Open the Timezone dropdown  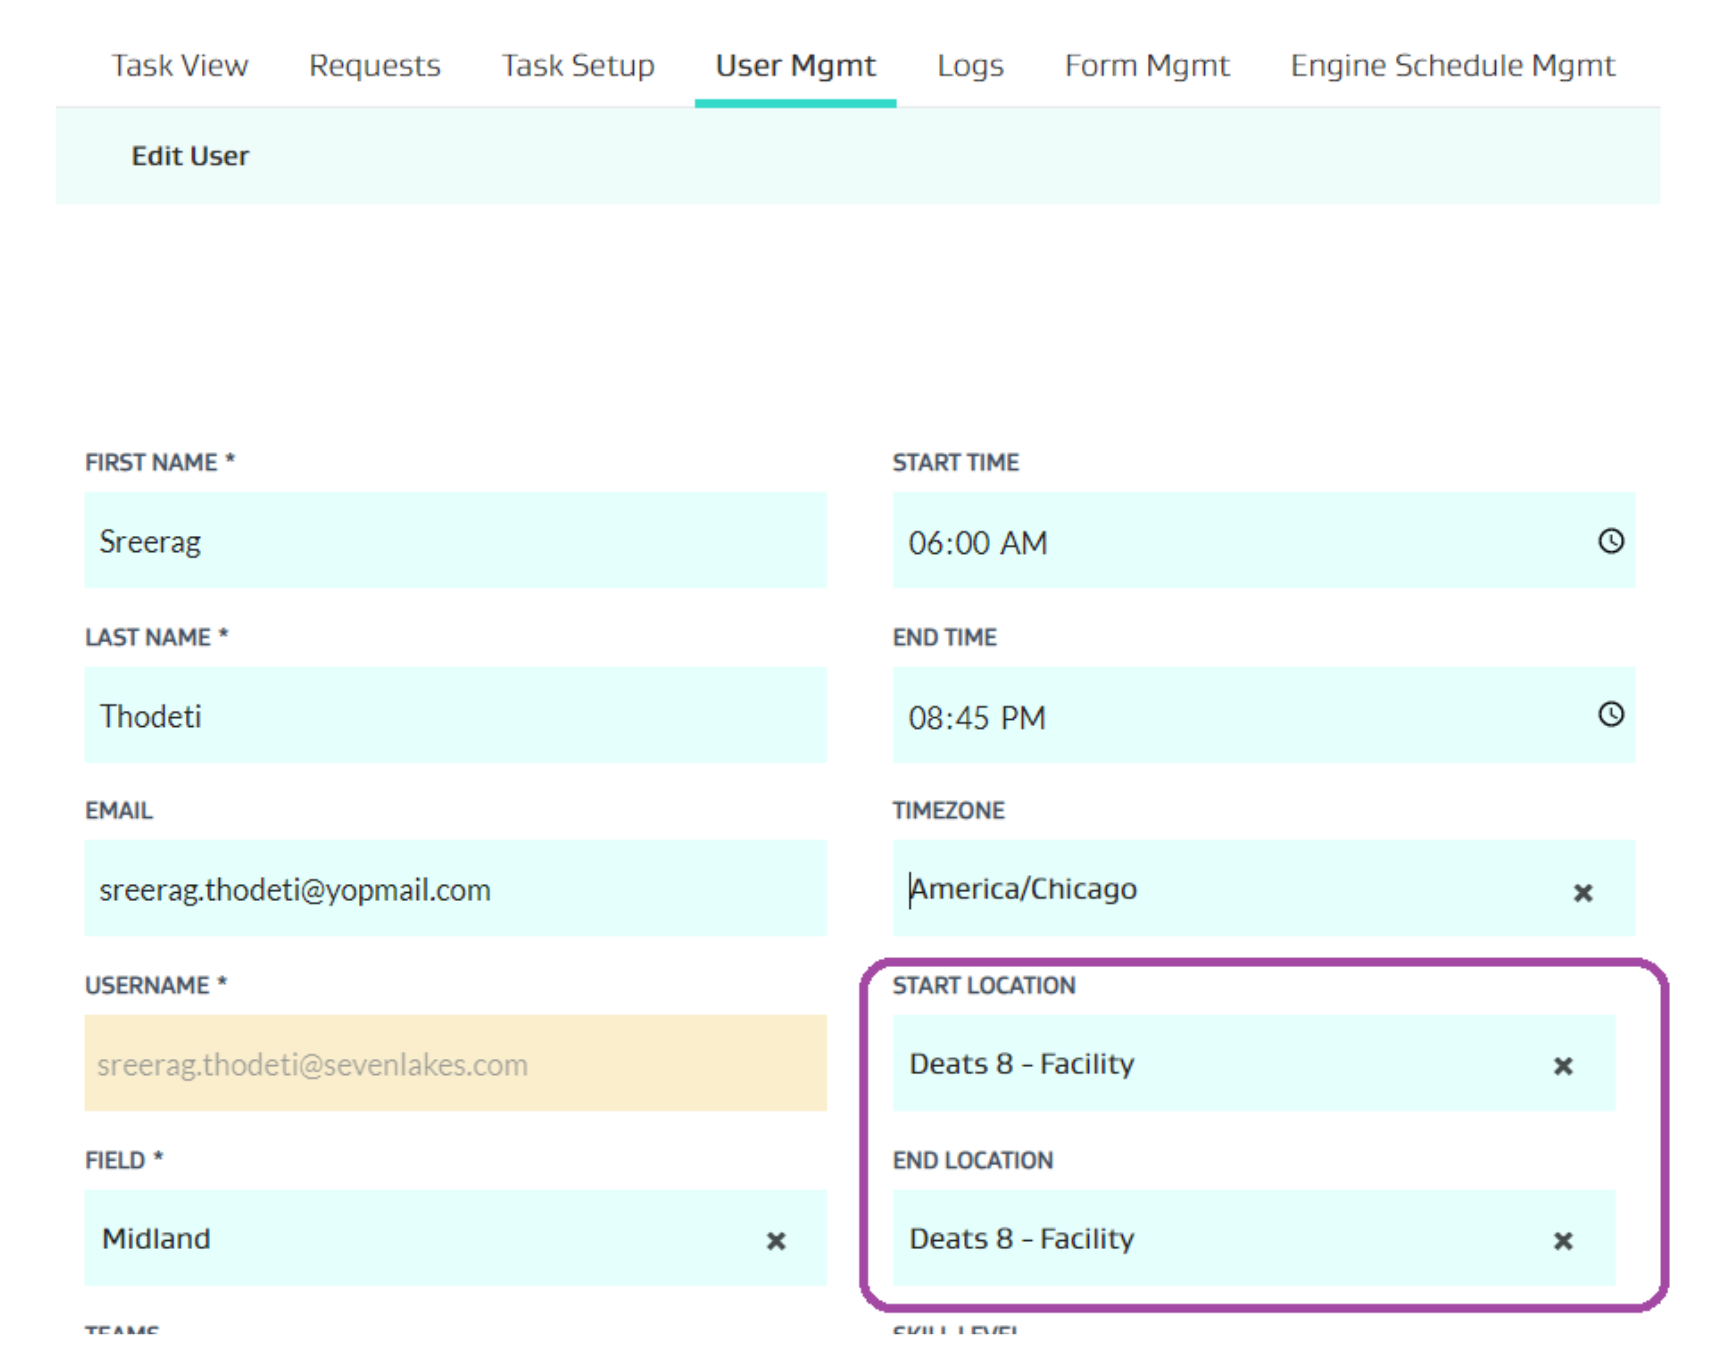tap(1230, 889)
